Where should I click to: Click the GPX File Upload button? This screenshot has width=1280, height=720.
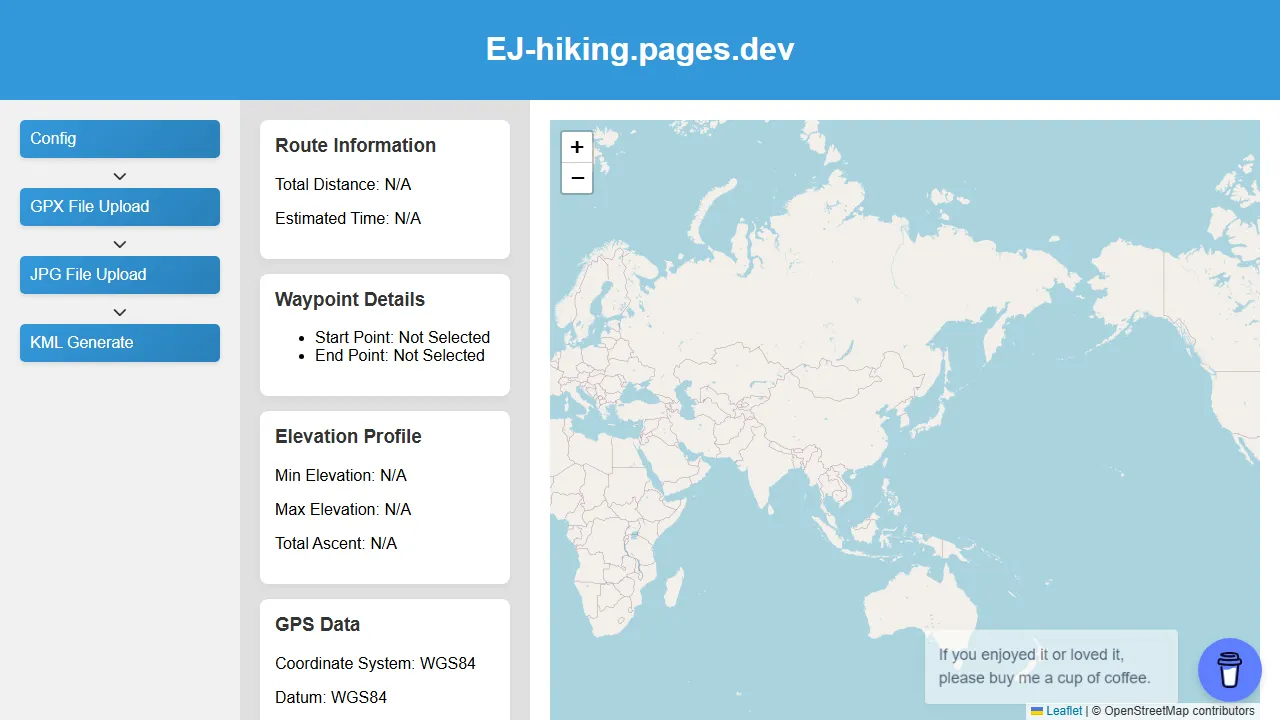pos(119,207)
